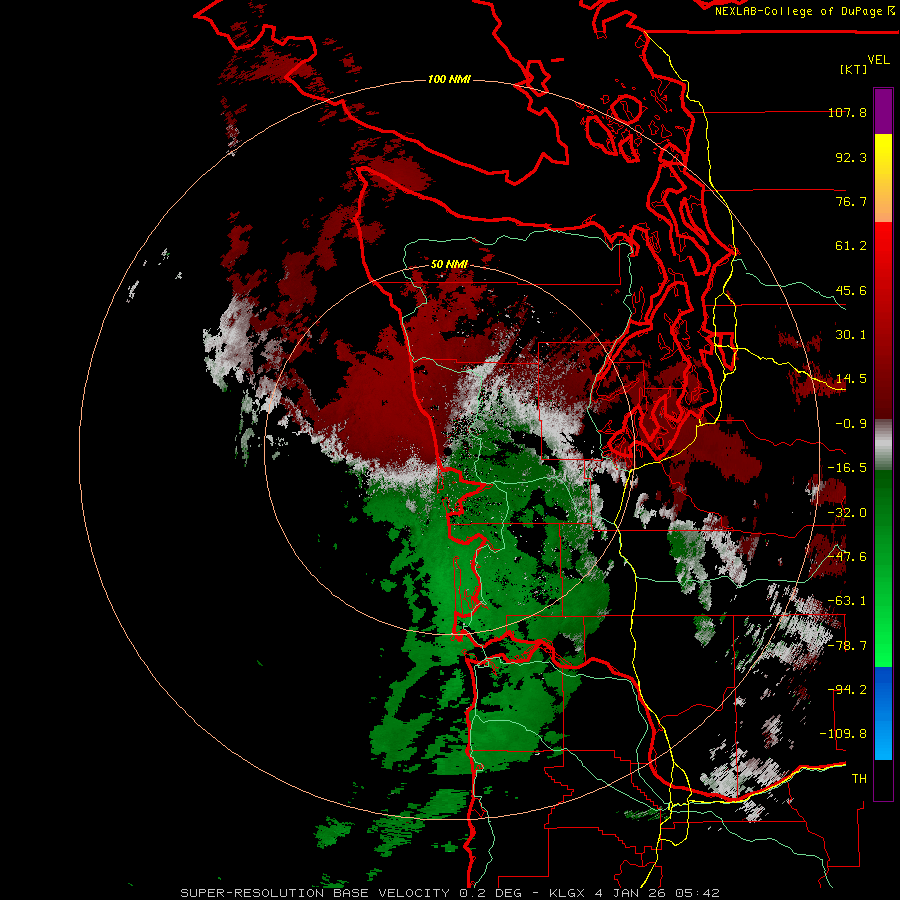Click the -109.8 legend value
The image size is (900, 900).
coord(843,734)
